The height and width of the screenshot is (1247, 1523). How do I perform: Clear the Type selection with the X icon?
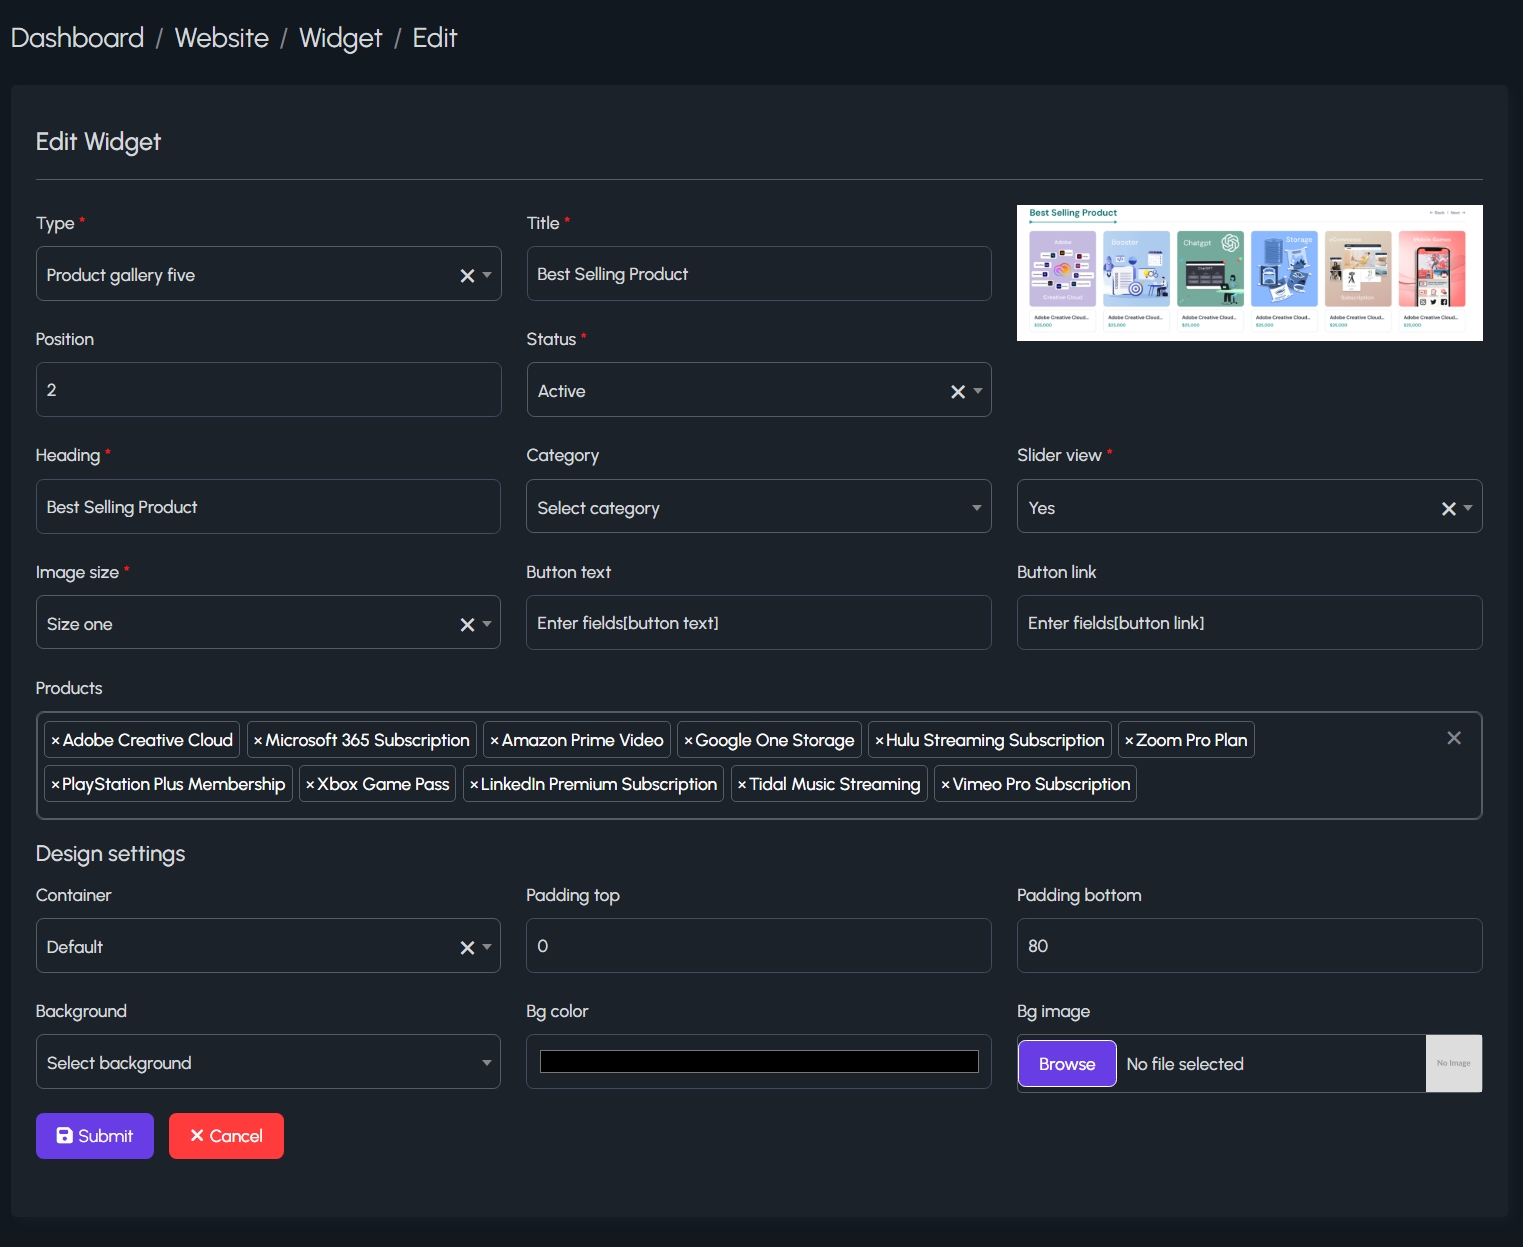click(x=467, y=276)
